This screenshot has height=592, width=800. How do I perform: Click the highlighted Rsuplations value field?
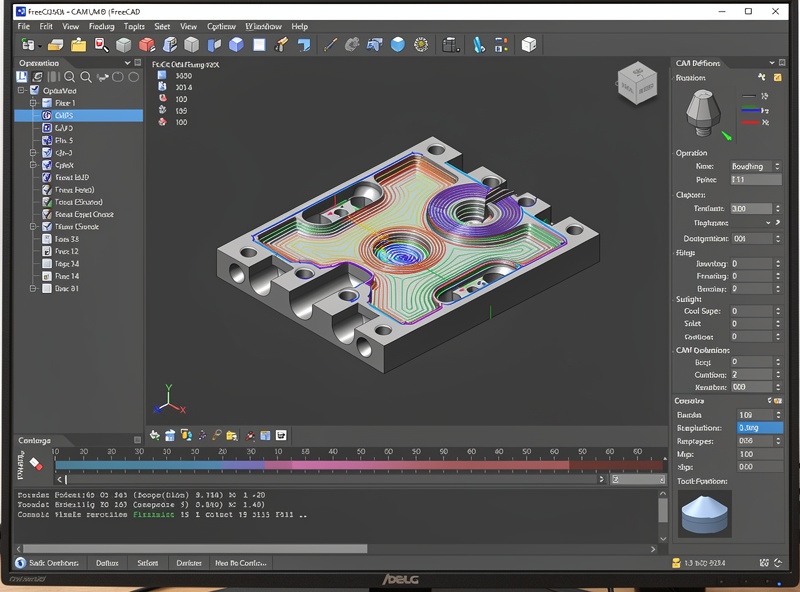[x=760, y=428]
